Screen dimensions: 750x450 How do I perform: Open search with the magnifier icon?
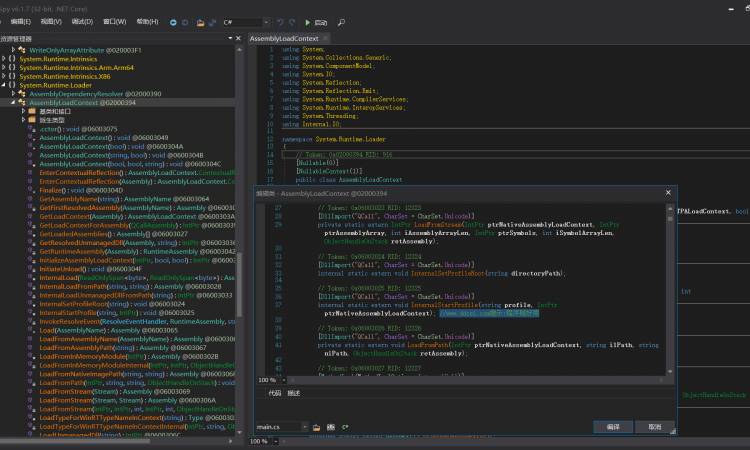342,22
